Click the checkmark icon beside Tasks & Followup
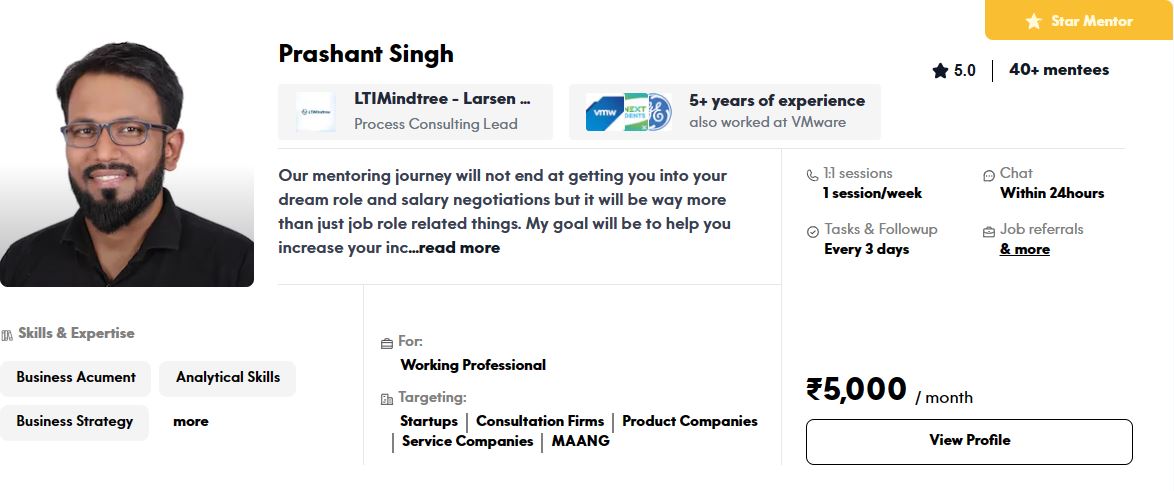1174x491 pixels. coord(812,231)
